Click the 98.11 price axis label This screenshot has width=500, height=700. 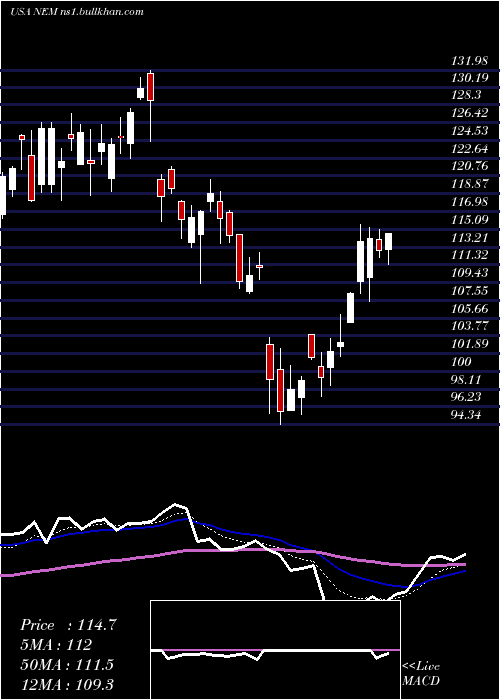(467, 379)
